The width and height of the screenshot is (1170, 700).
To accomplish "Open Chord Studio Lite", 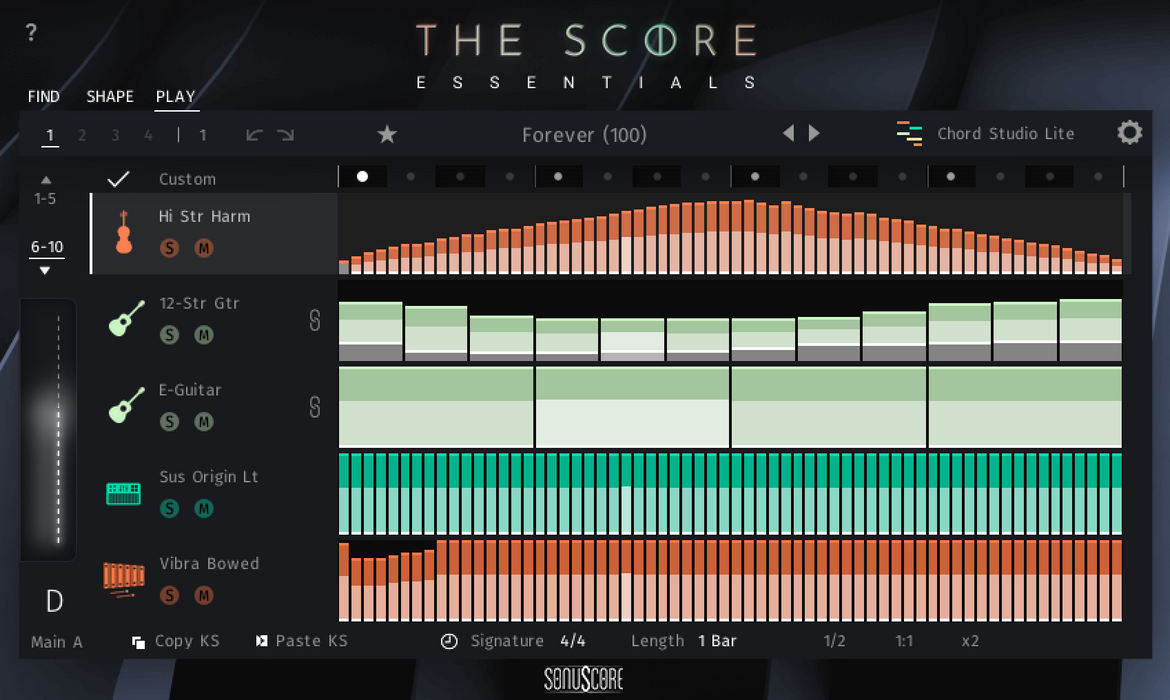I will (1004, 133).
